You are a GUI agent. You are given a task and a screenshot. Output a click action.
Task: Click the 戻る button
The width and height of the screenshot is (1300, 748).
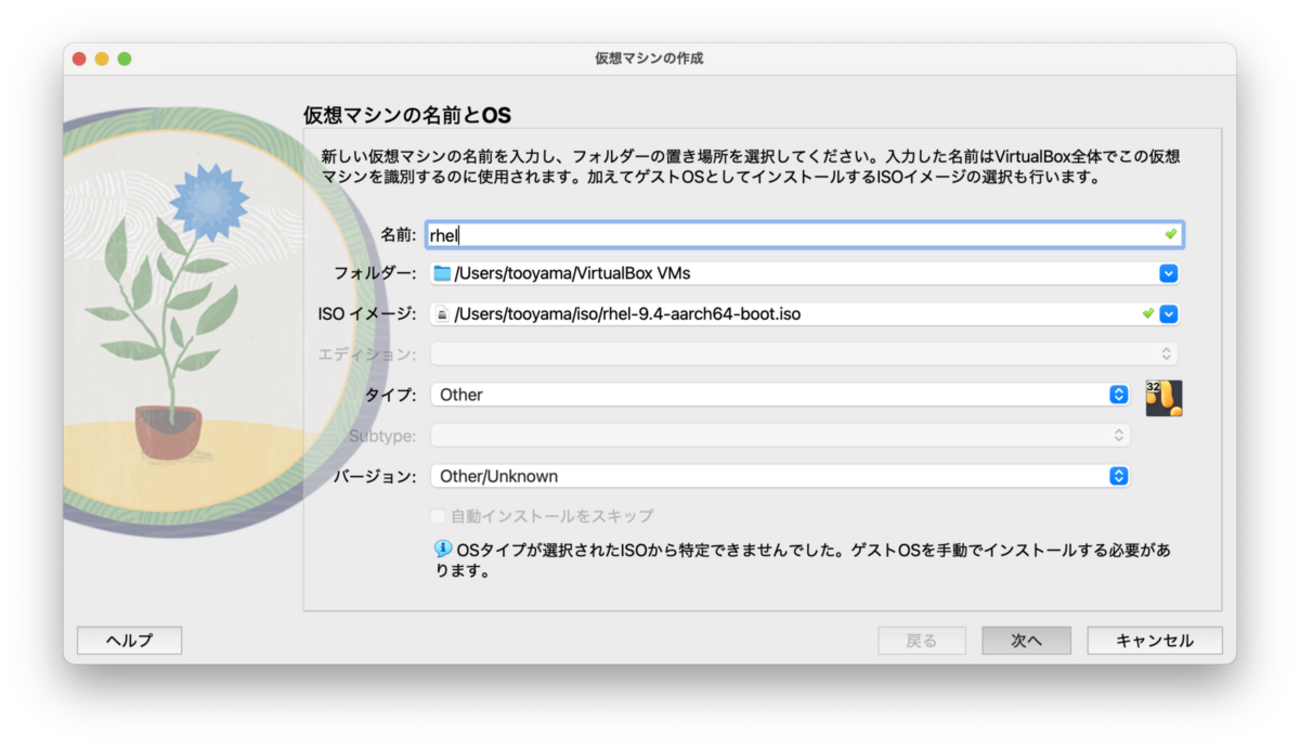(922, 640)
